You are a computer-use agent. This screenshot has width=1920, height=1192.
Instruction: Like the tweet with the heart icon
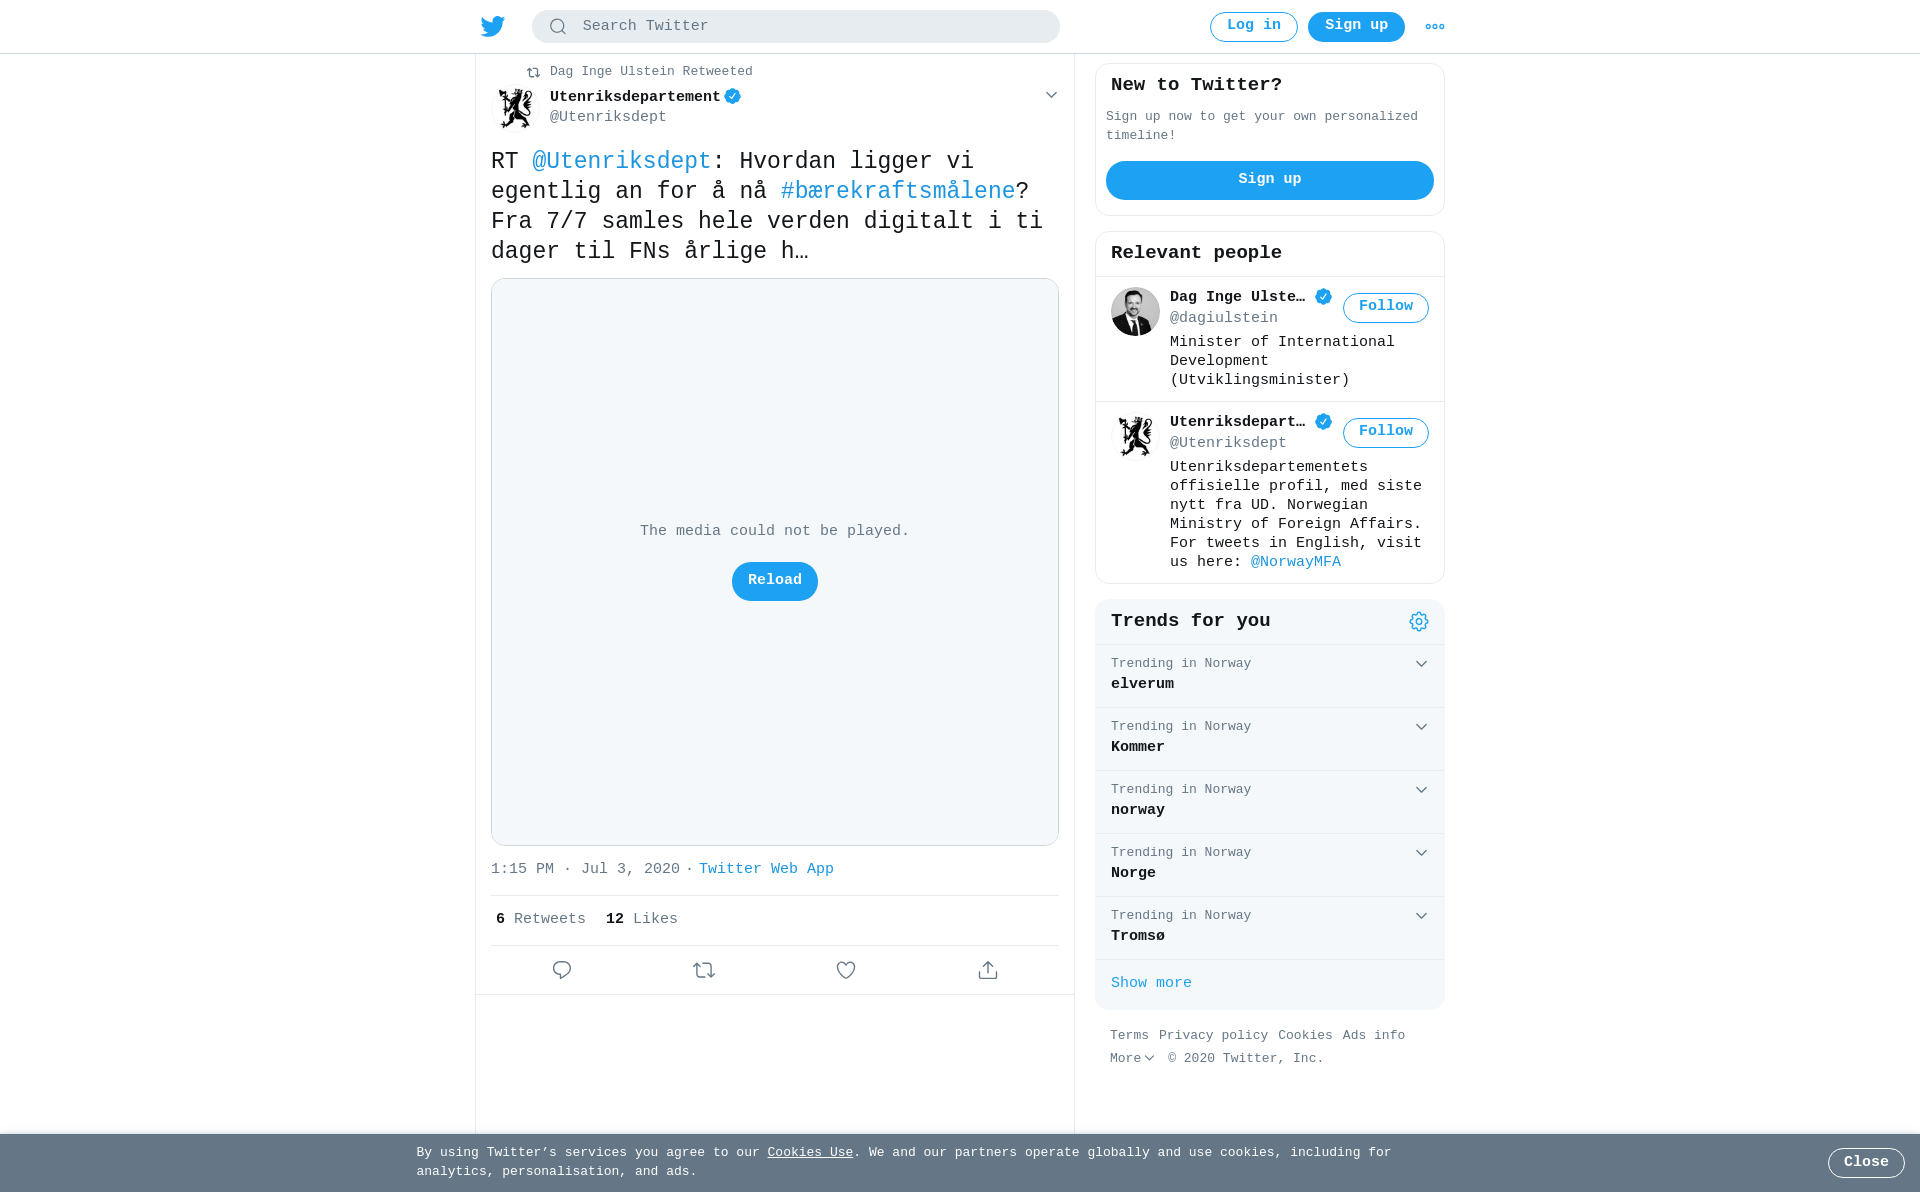pyautogui.click(x=846, y=970)
